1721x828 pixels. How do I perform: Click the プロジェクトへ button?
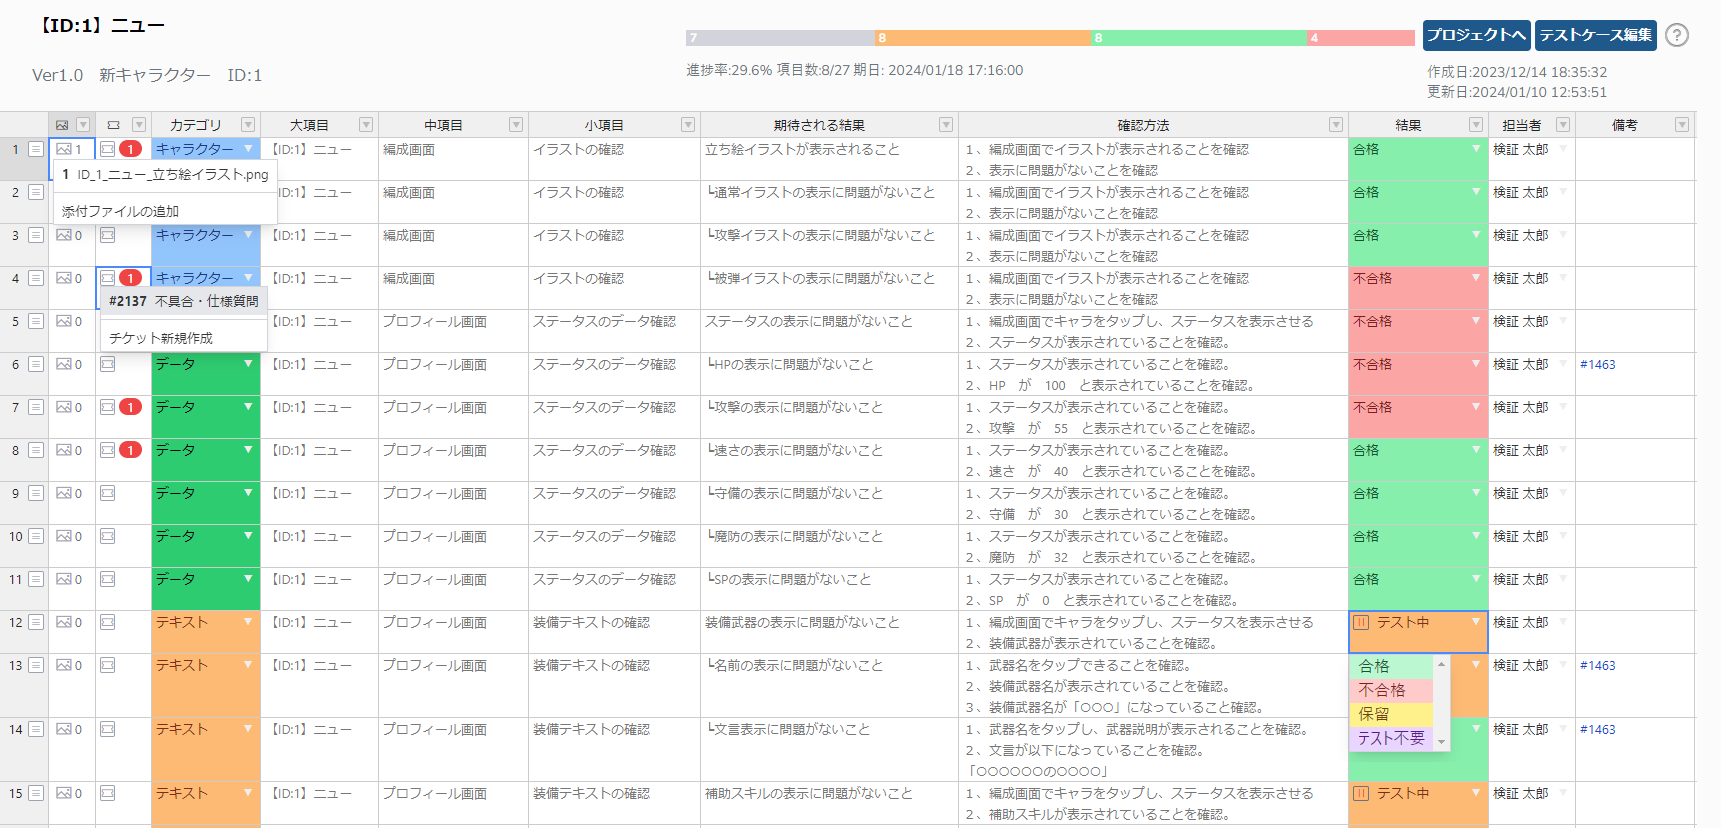(1477, 35)
